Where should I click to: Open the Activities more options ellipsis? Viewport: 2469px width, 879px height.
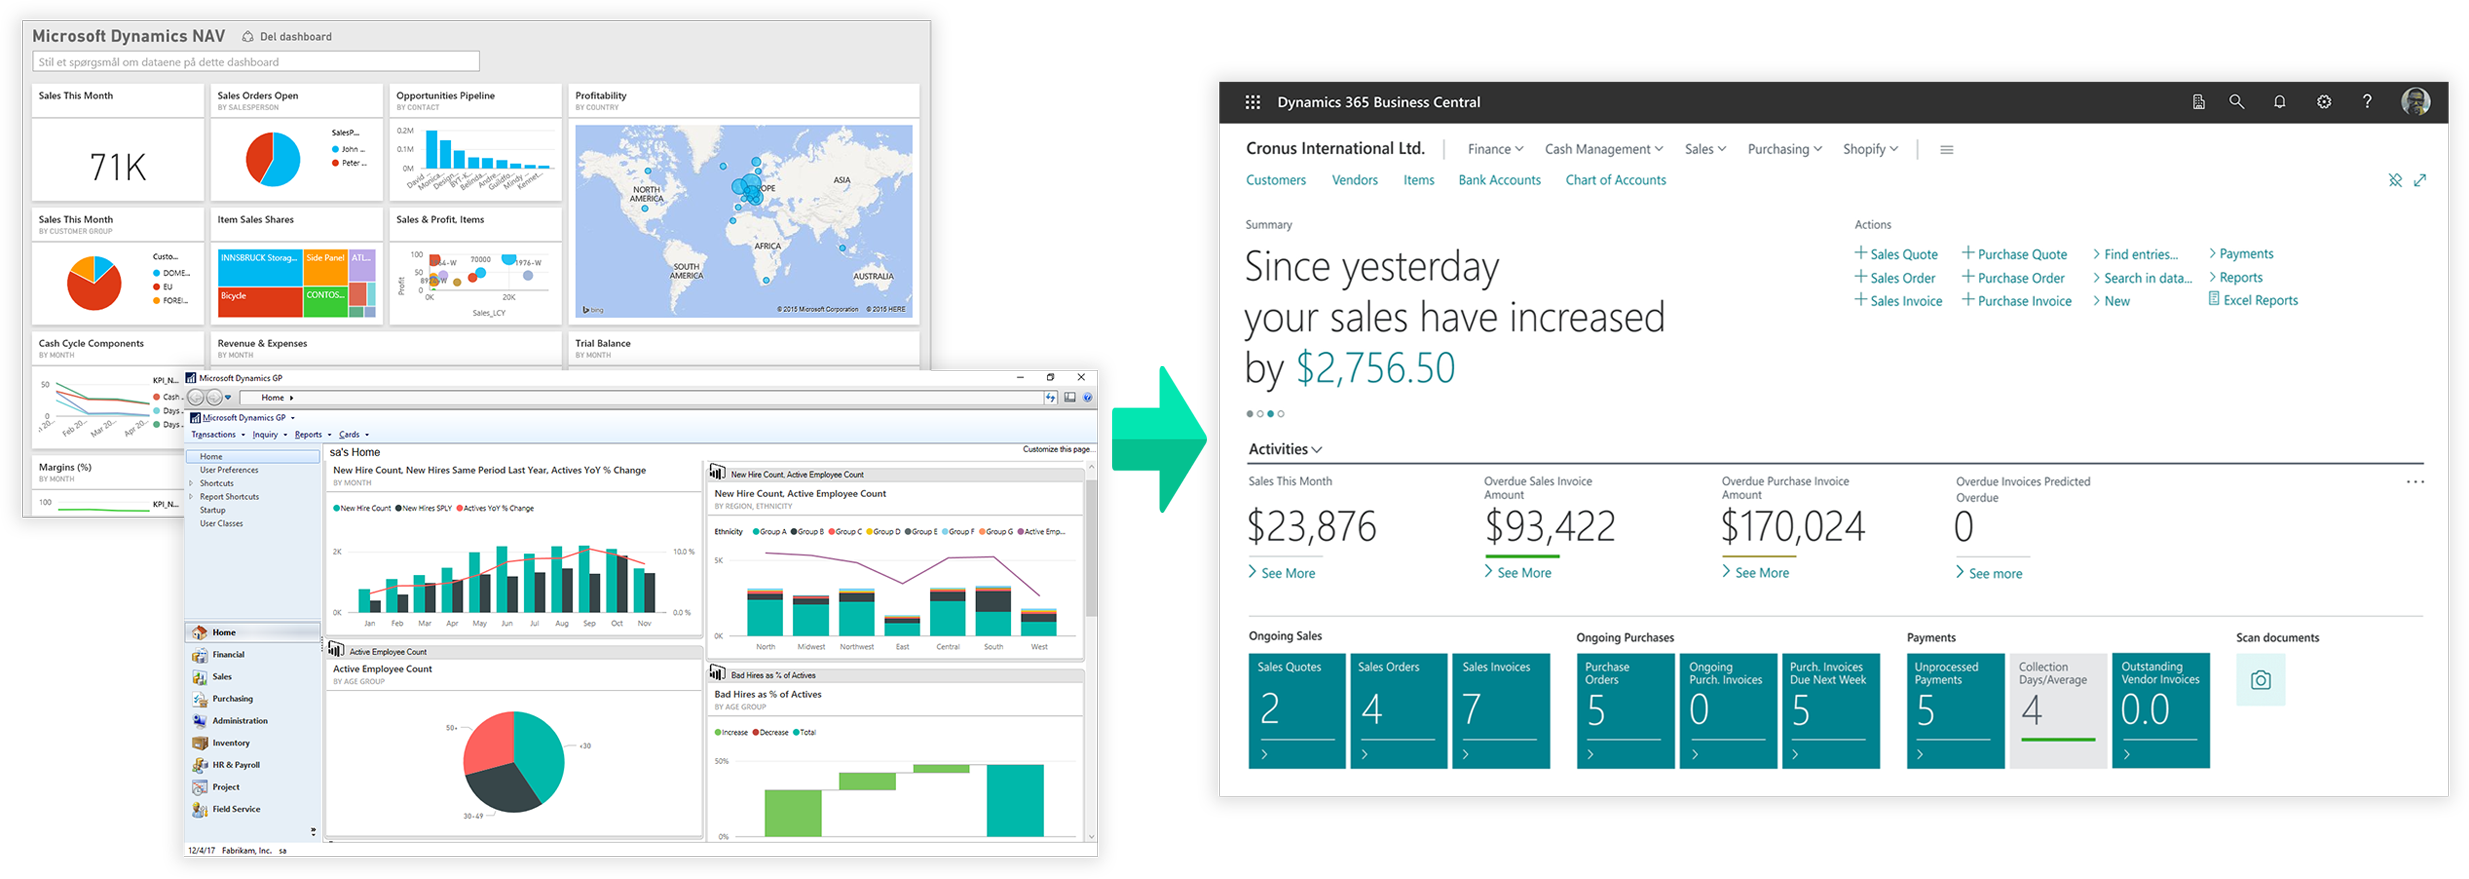pos(2415,482)
